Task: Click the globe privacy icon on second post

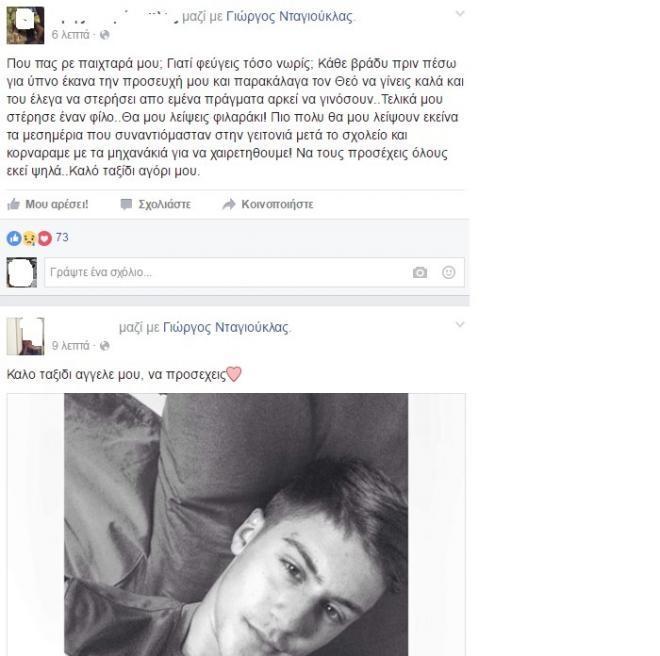Action: coord(105,346)
